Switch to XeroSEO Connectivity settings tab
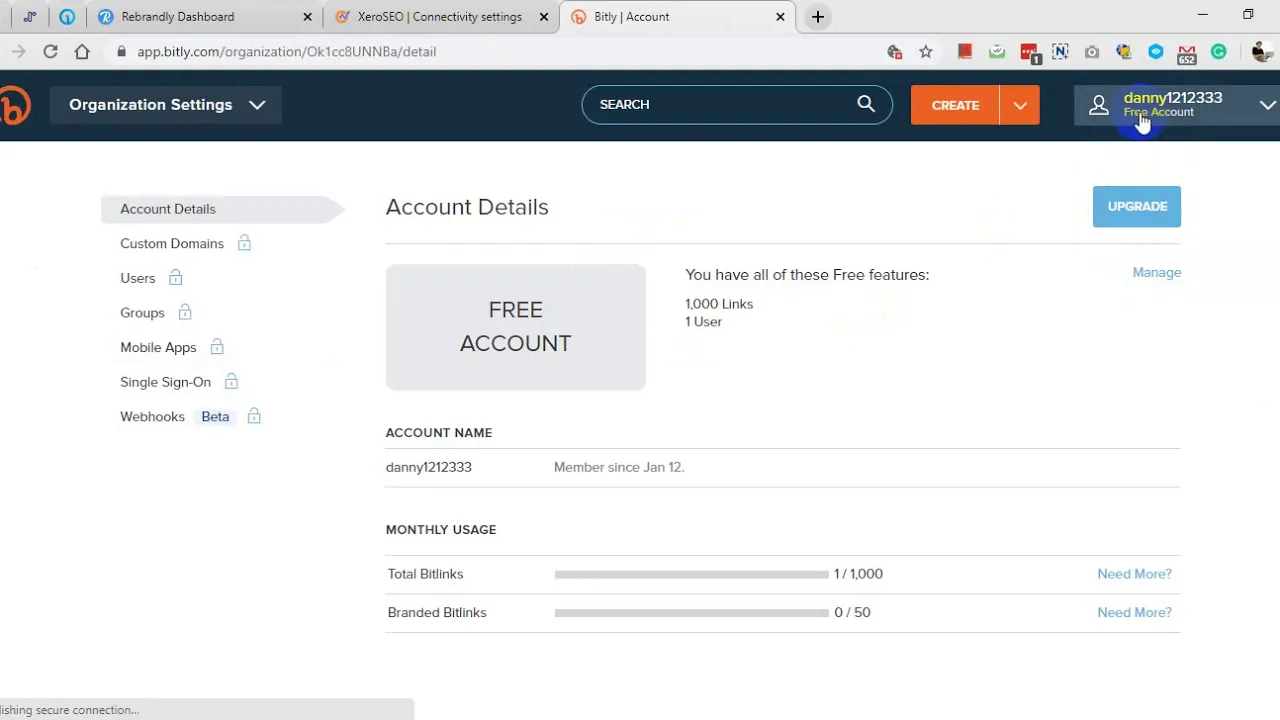 (441, 17)
